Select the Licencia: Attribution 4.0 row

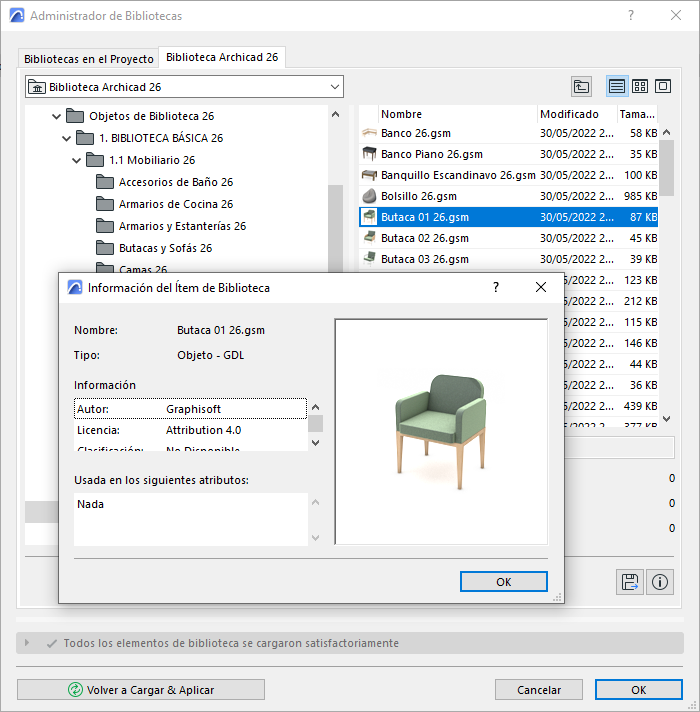click(191, 430)
